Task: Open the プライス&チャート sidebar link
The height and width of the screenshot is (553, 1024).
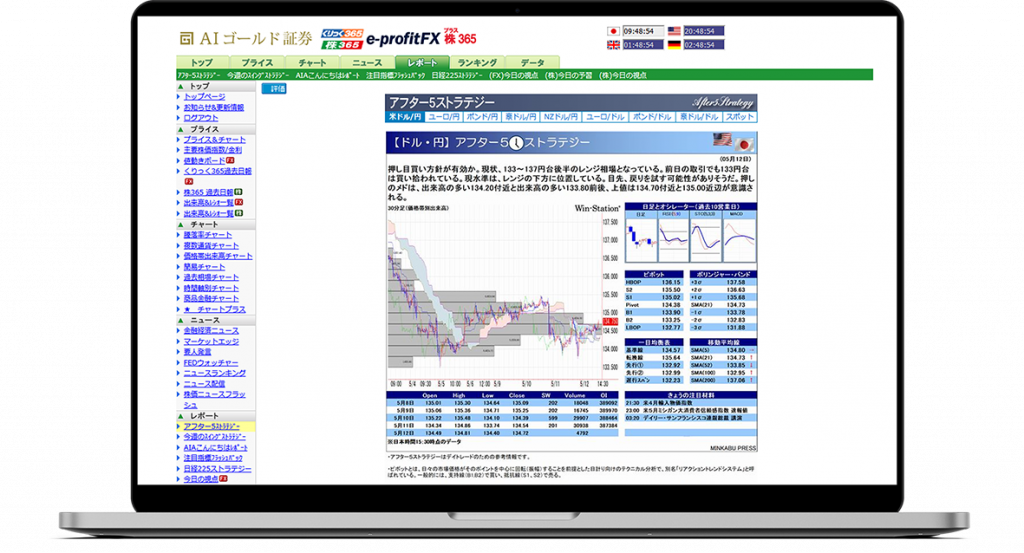Action: [x=215, y=140]
